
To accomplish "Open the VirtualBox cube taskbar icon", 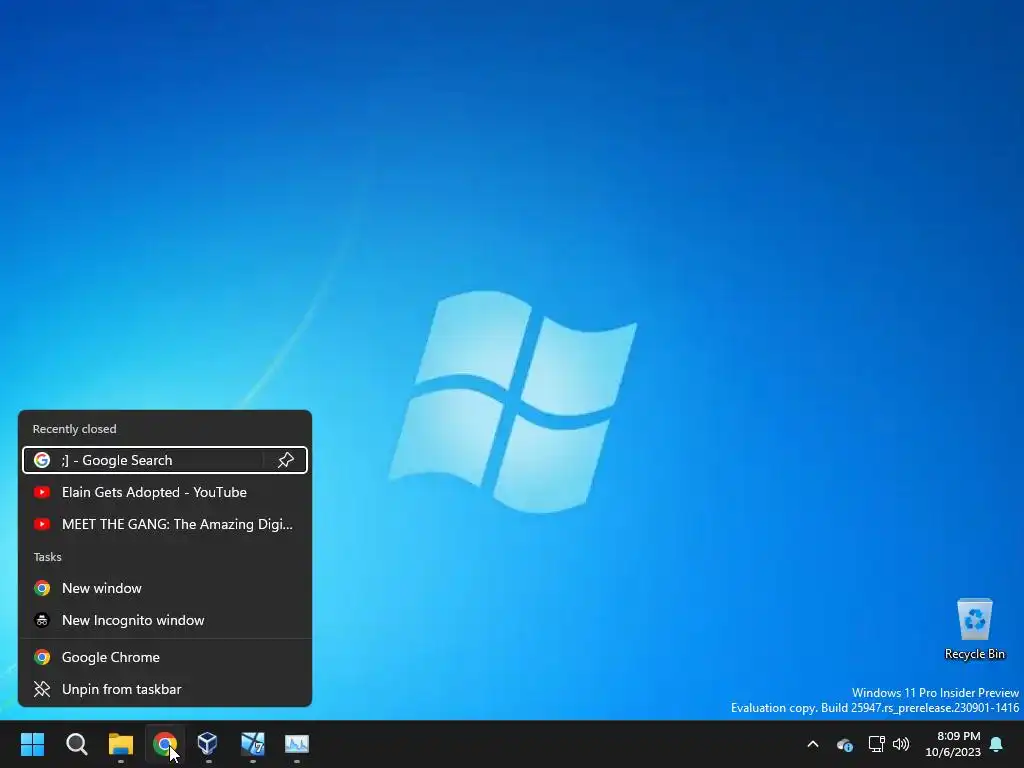I will click(x=208, y=744).
